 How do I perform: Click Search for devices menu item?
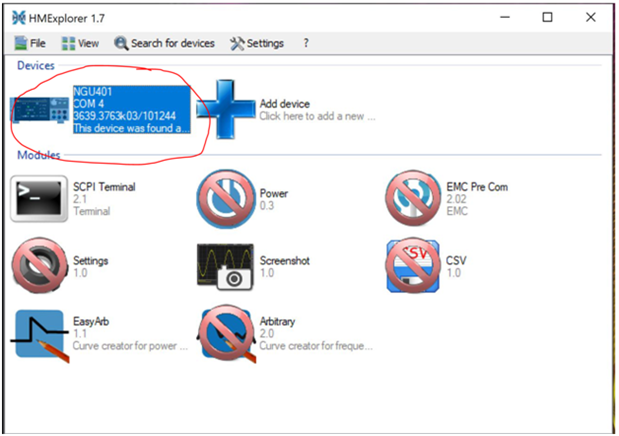pyautogui.click(x=164, y=43)
